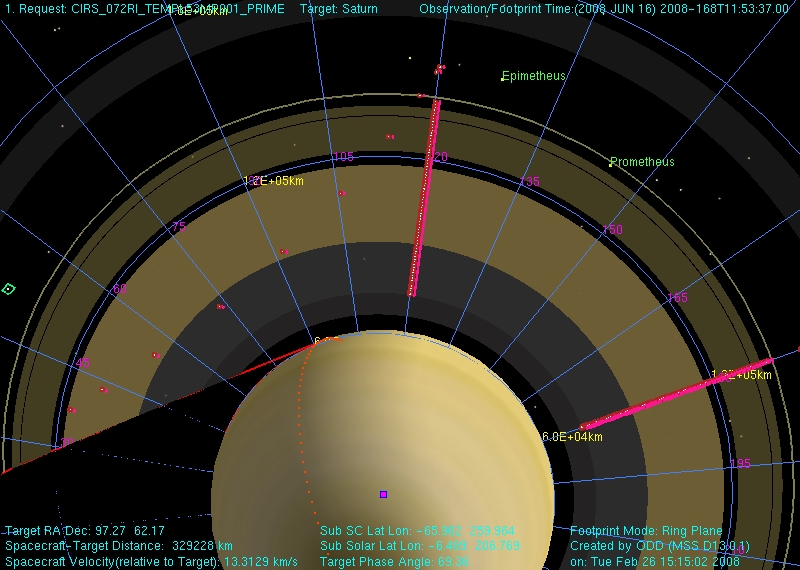This screenshot has height=570, width=800.
Task: Click the 195 longitude label
Action: click(x=739, y=463)
